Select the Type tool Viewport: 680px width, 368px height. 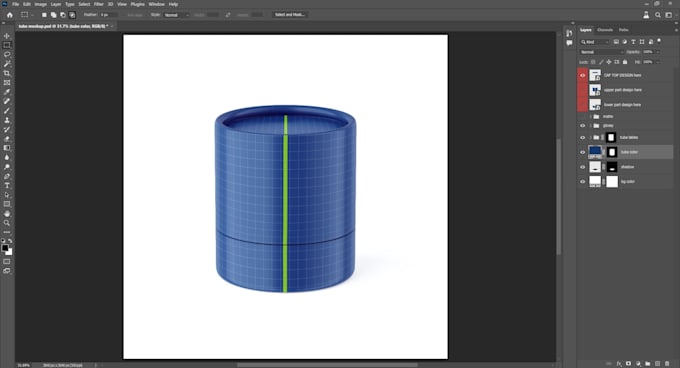click(7, 186)
